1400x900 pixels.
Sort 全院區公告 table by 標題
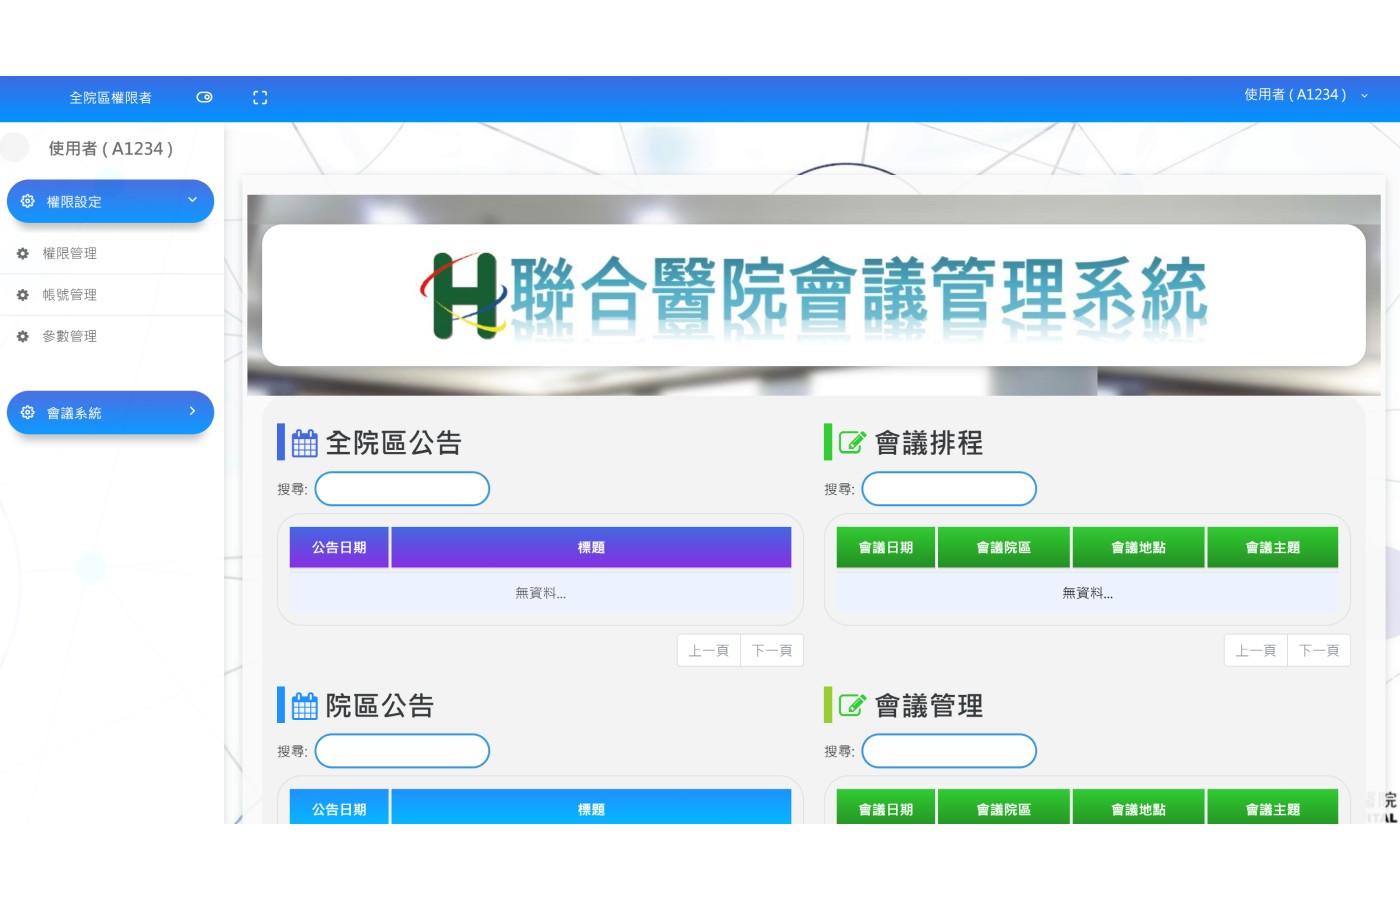coord(591,547)
